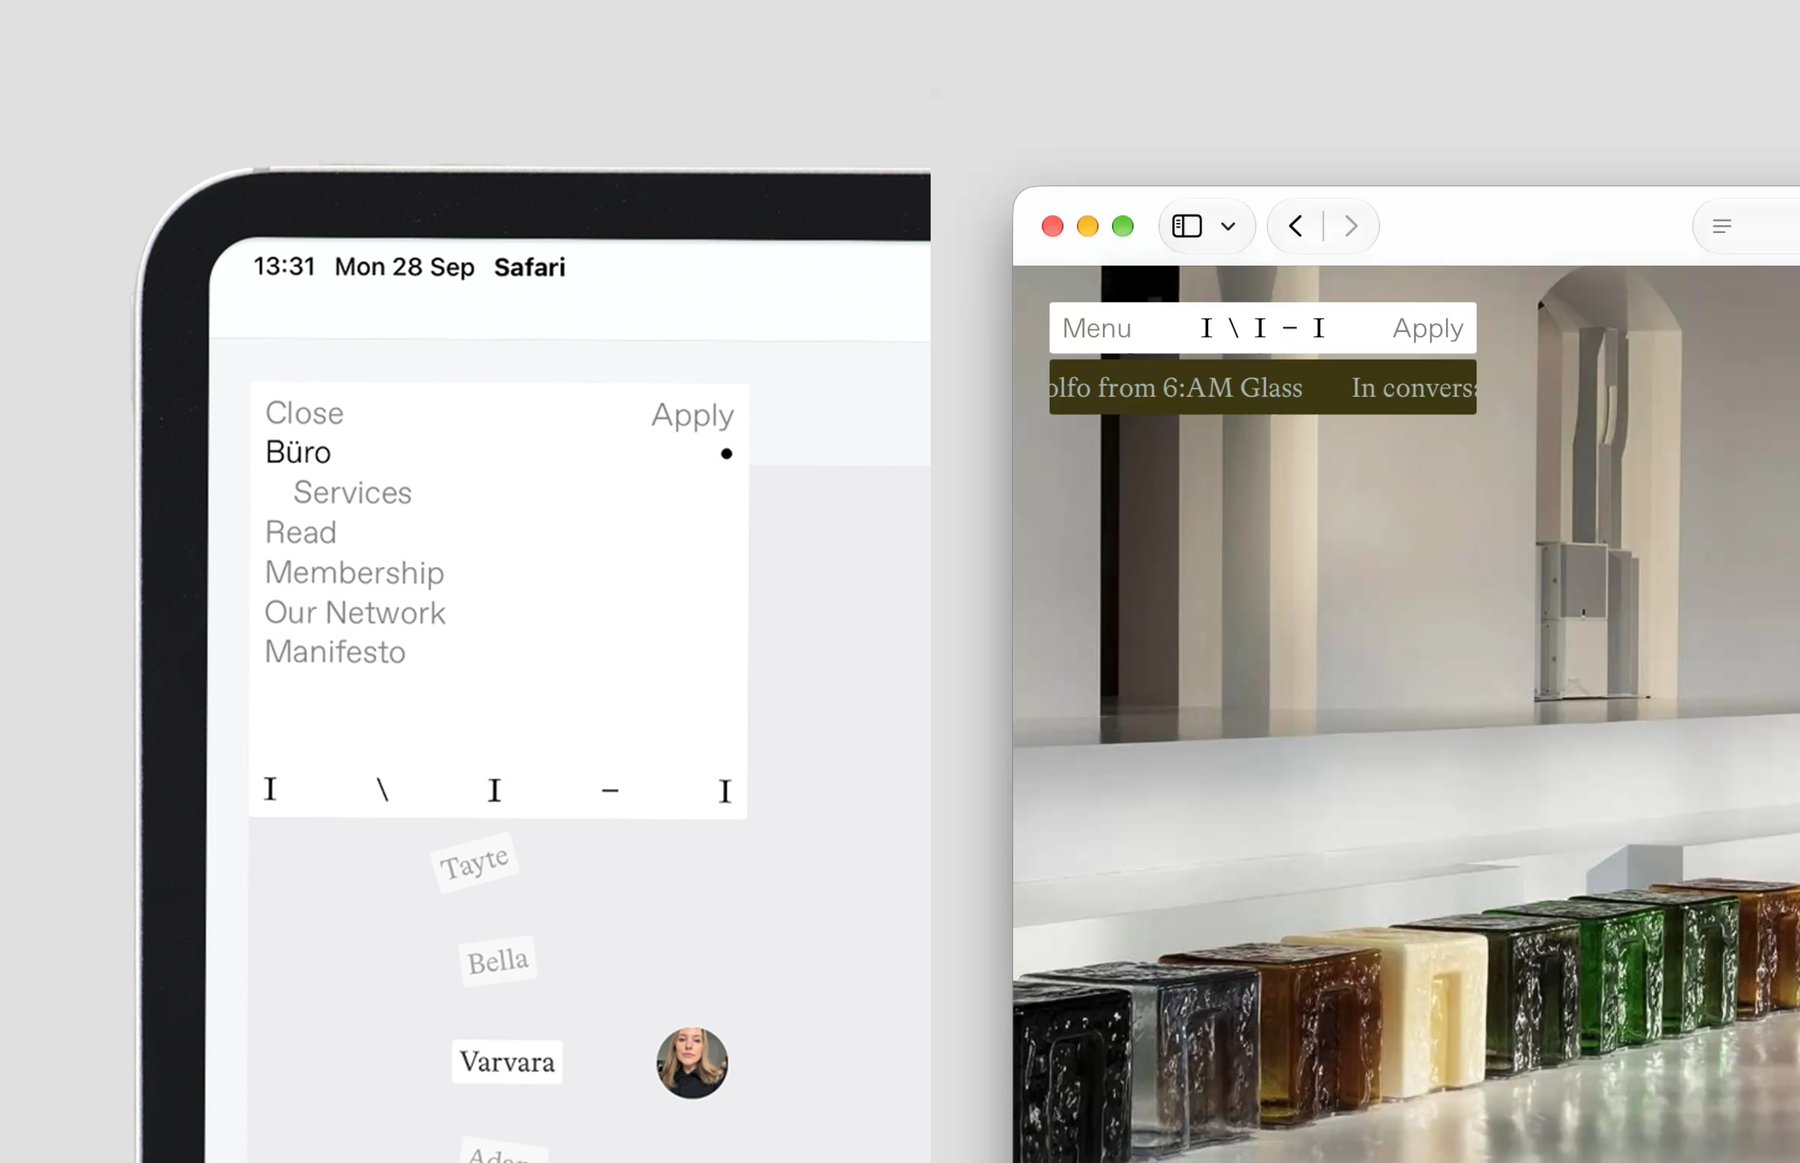Open Menu in the desktop site header

(x=1096, y=328)
